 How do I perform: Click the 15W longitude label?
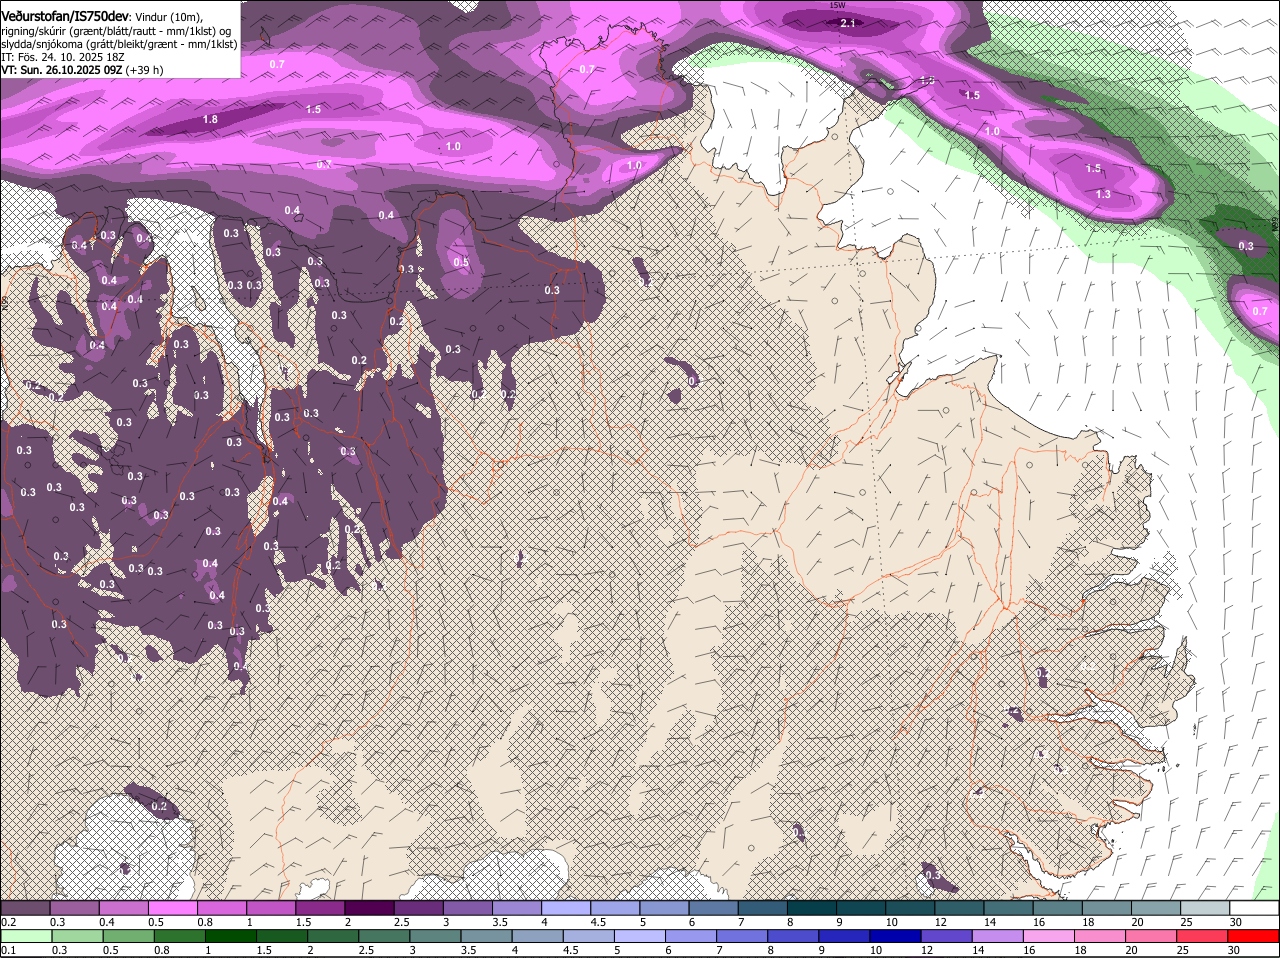838,5
